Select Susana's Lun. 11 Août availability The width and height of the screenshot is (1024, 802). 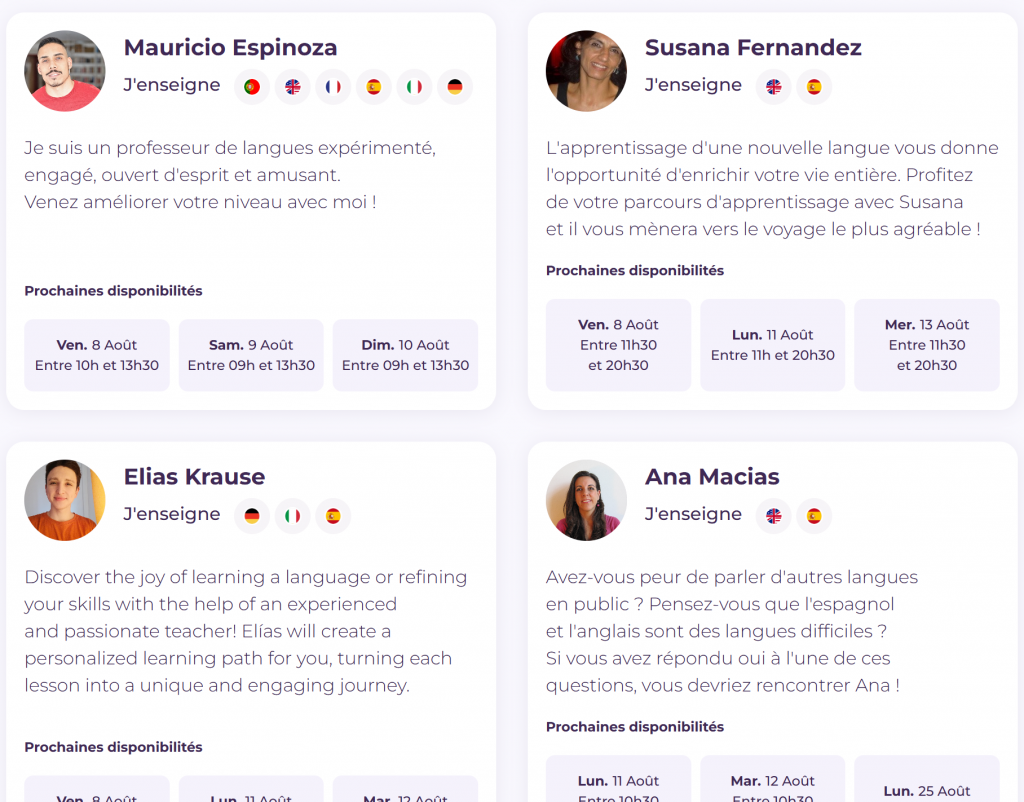(772, 345)
